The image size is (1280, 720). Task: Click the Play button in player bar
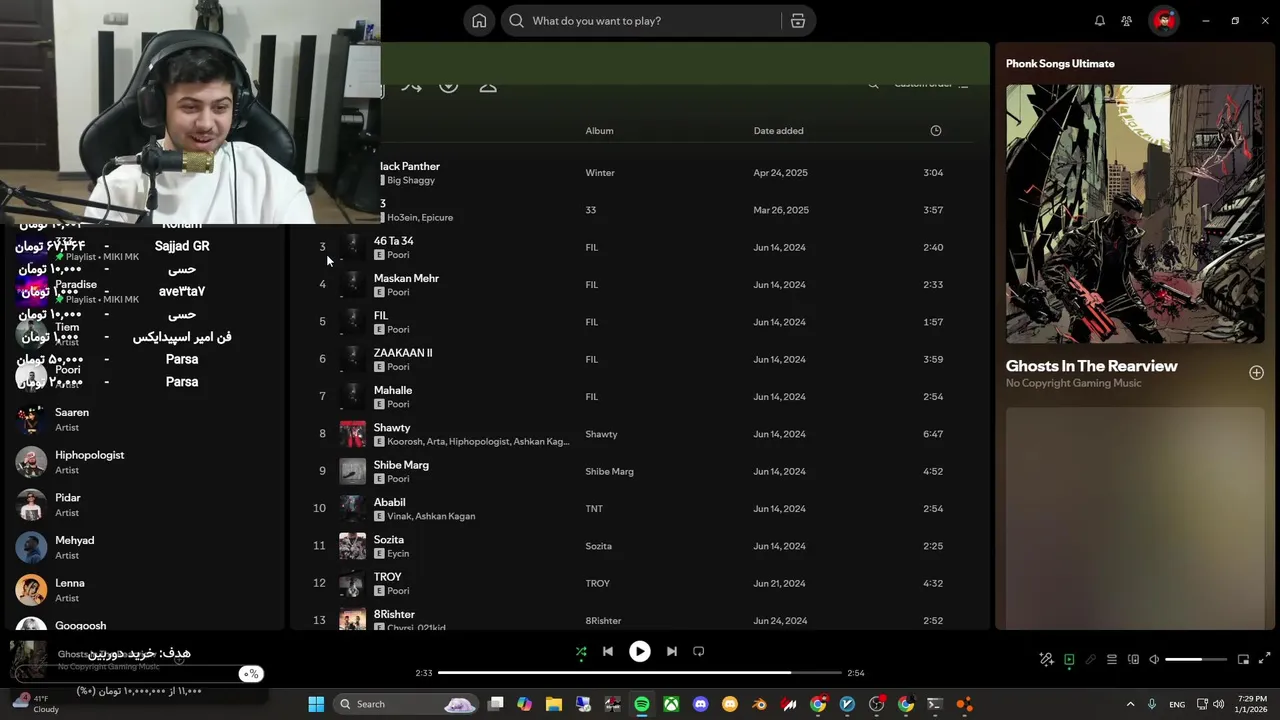click(x=640, y=652)
